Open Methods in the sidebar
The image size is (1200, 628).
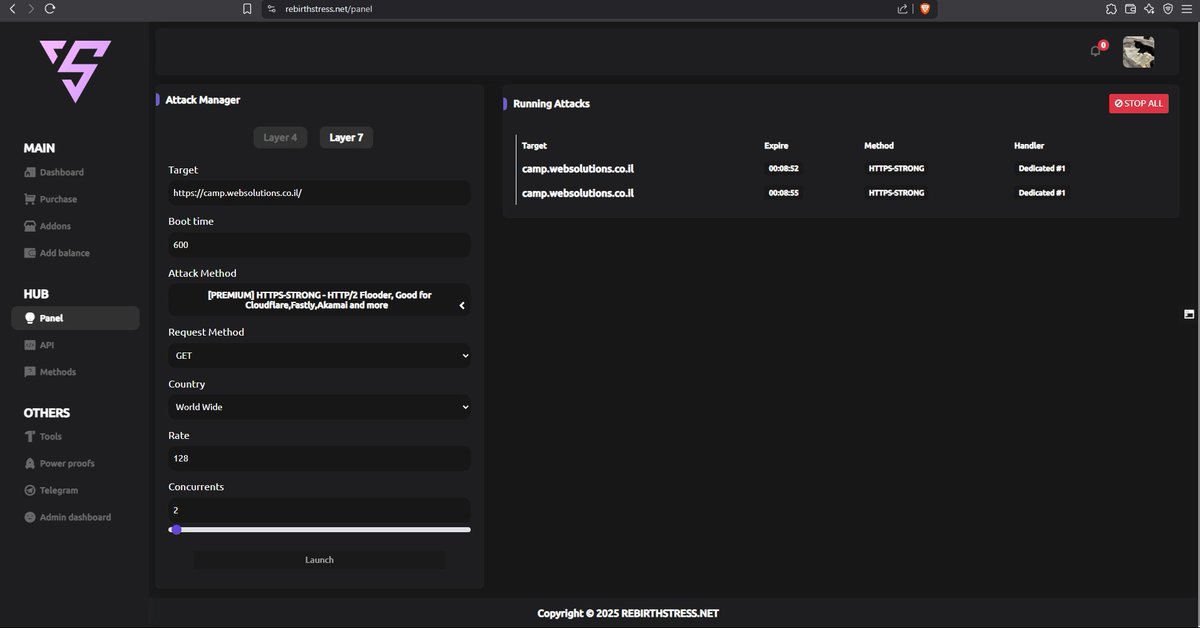[57, 372]
